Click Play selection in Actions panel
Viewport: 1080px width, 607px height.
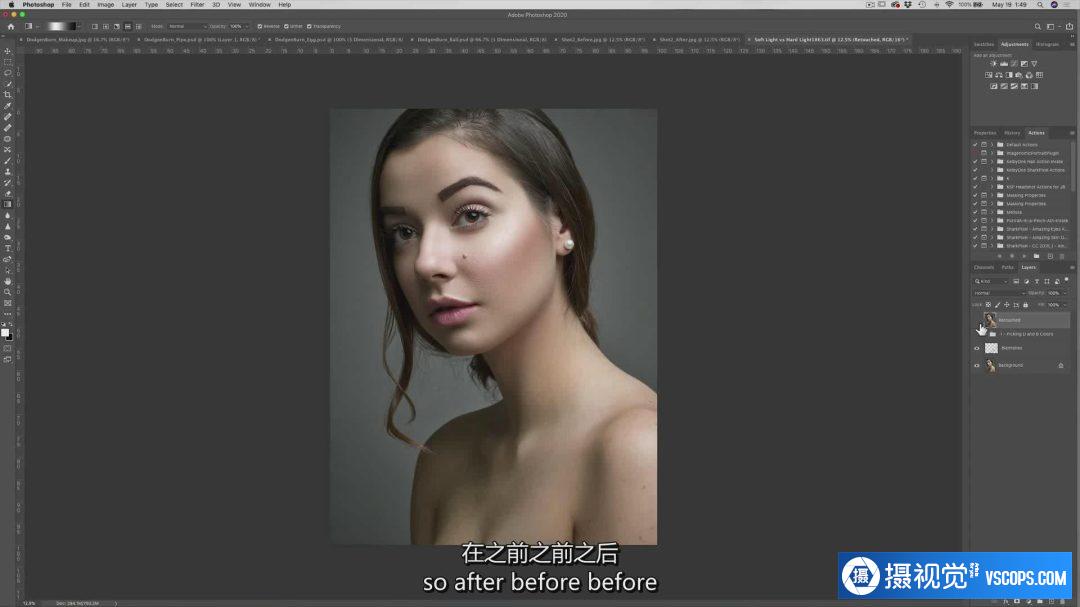pos(1023,256)
